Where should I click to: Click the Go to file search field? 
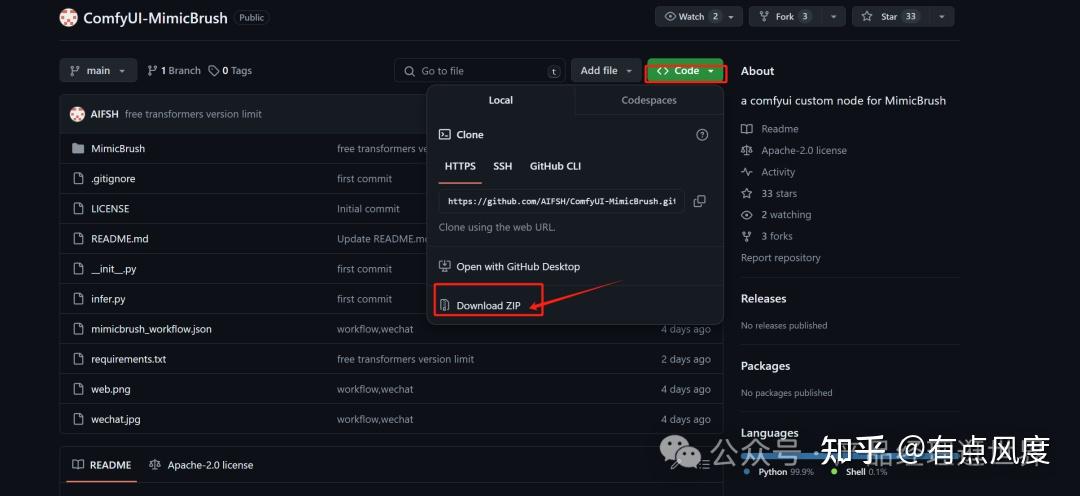480,71
